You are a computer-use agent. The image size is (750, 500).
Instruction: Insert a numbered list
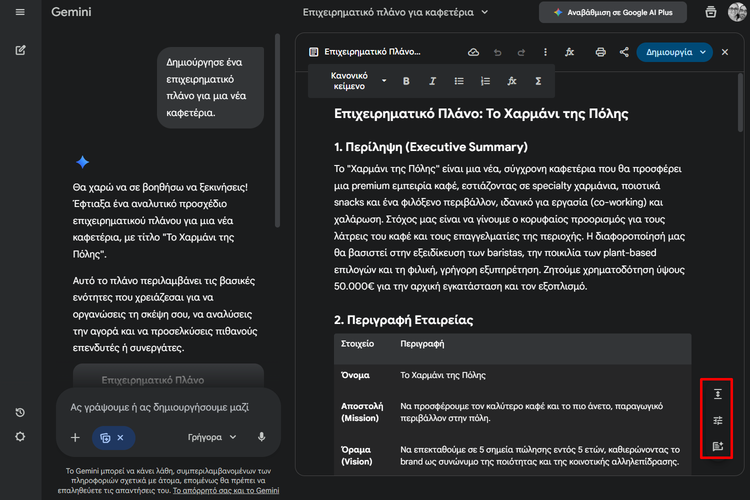click(x=485, y=81)
